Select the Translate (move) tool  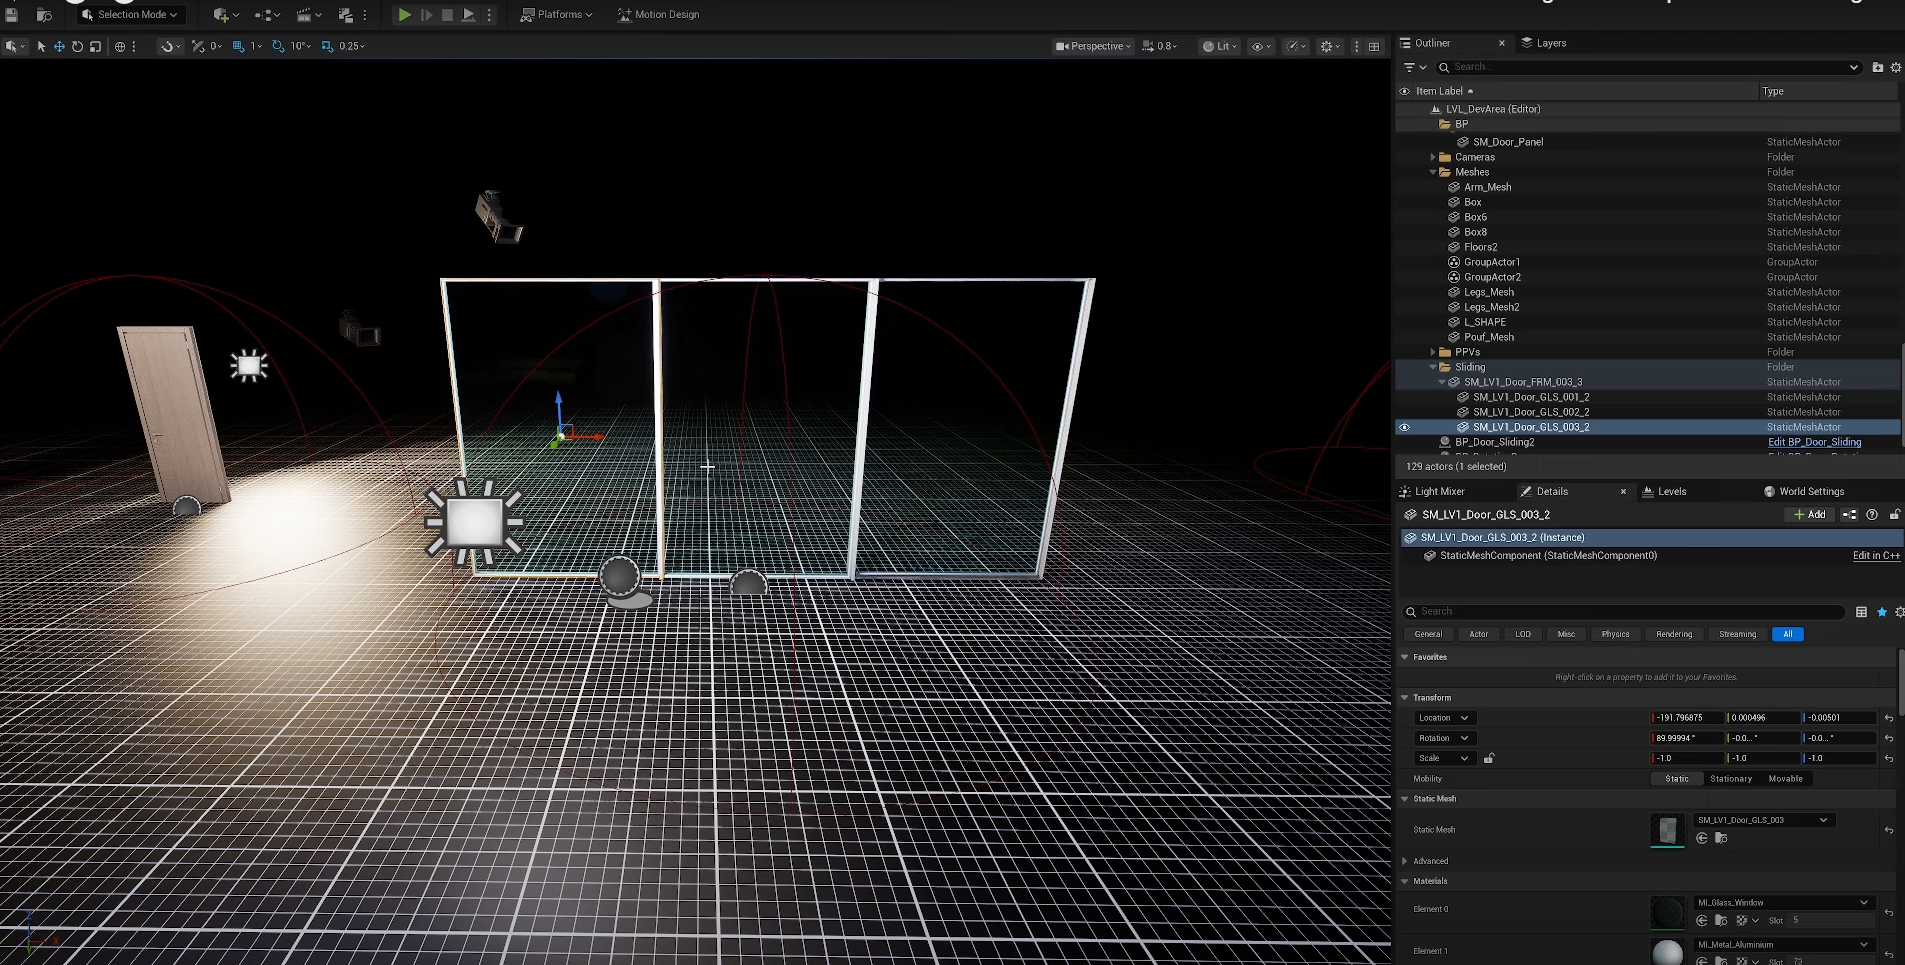(x=59, y=46)
